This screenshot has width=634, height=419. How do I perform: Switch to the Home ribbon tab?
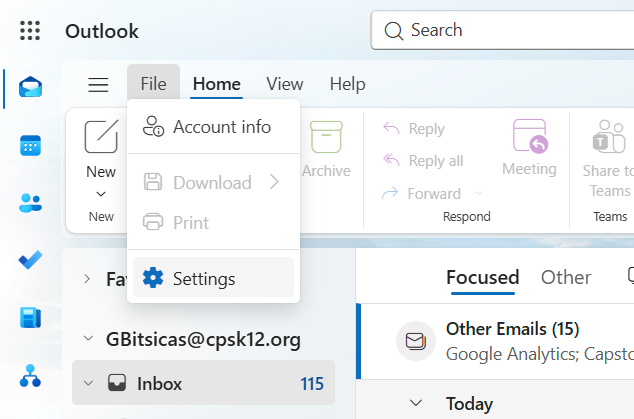217,84
